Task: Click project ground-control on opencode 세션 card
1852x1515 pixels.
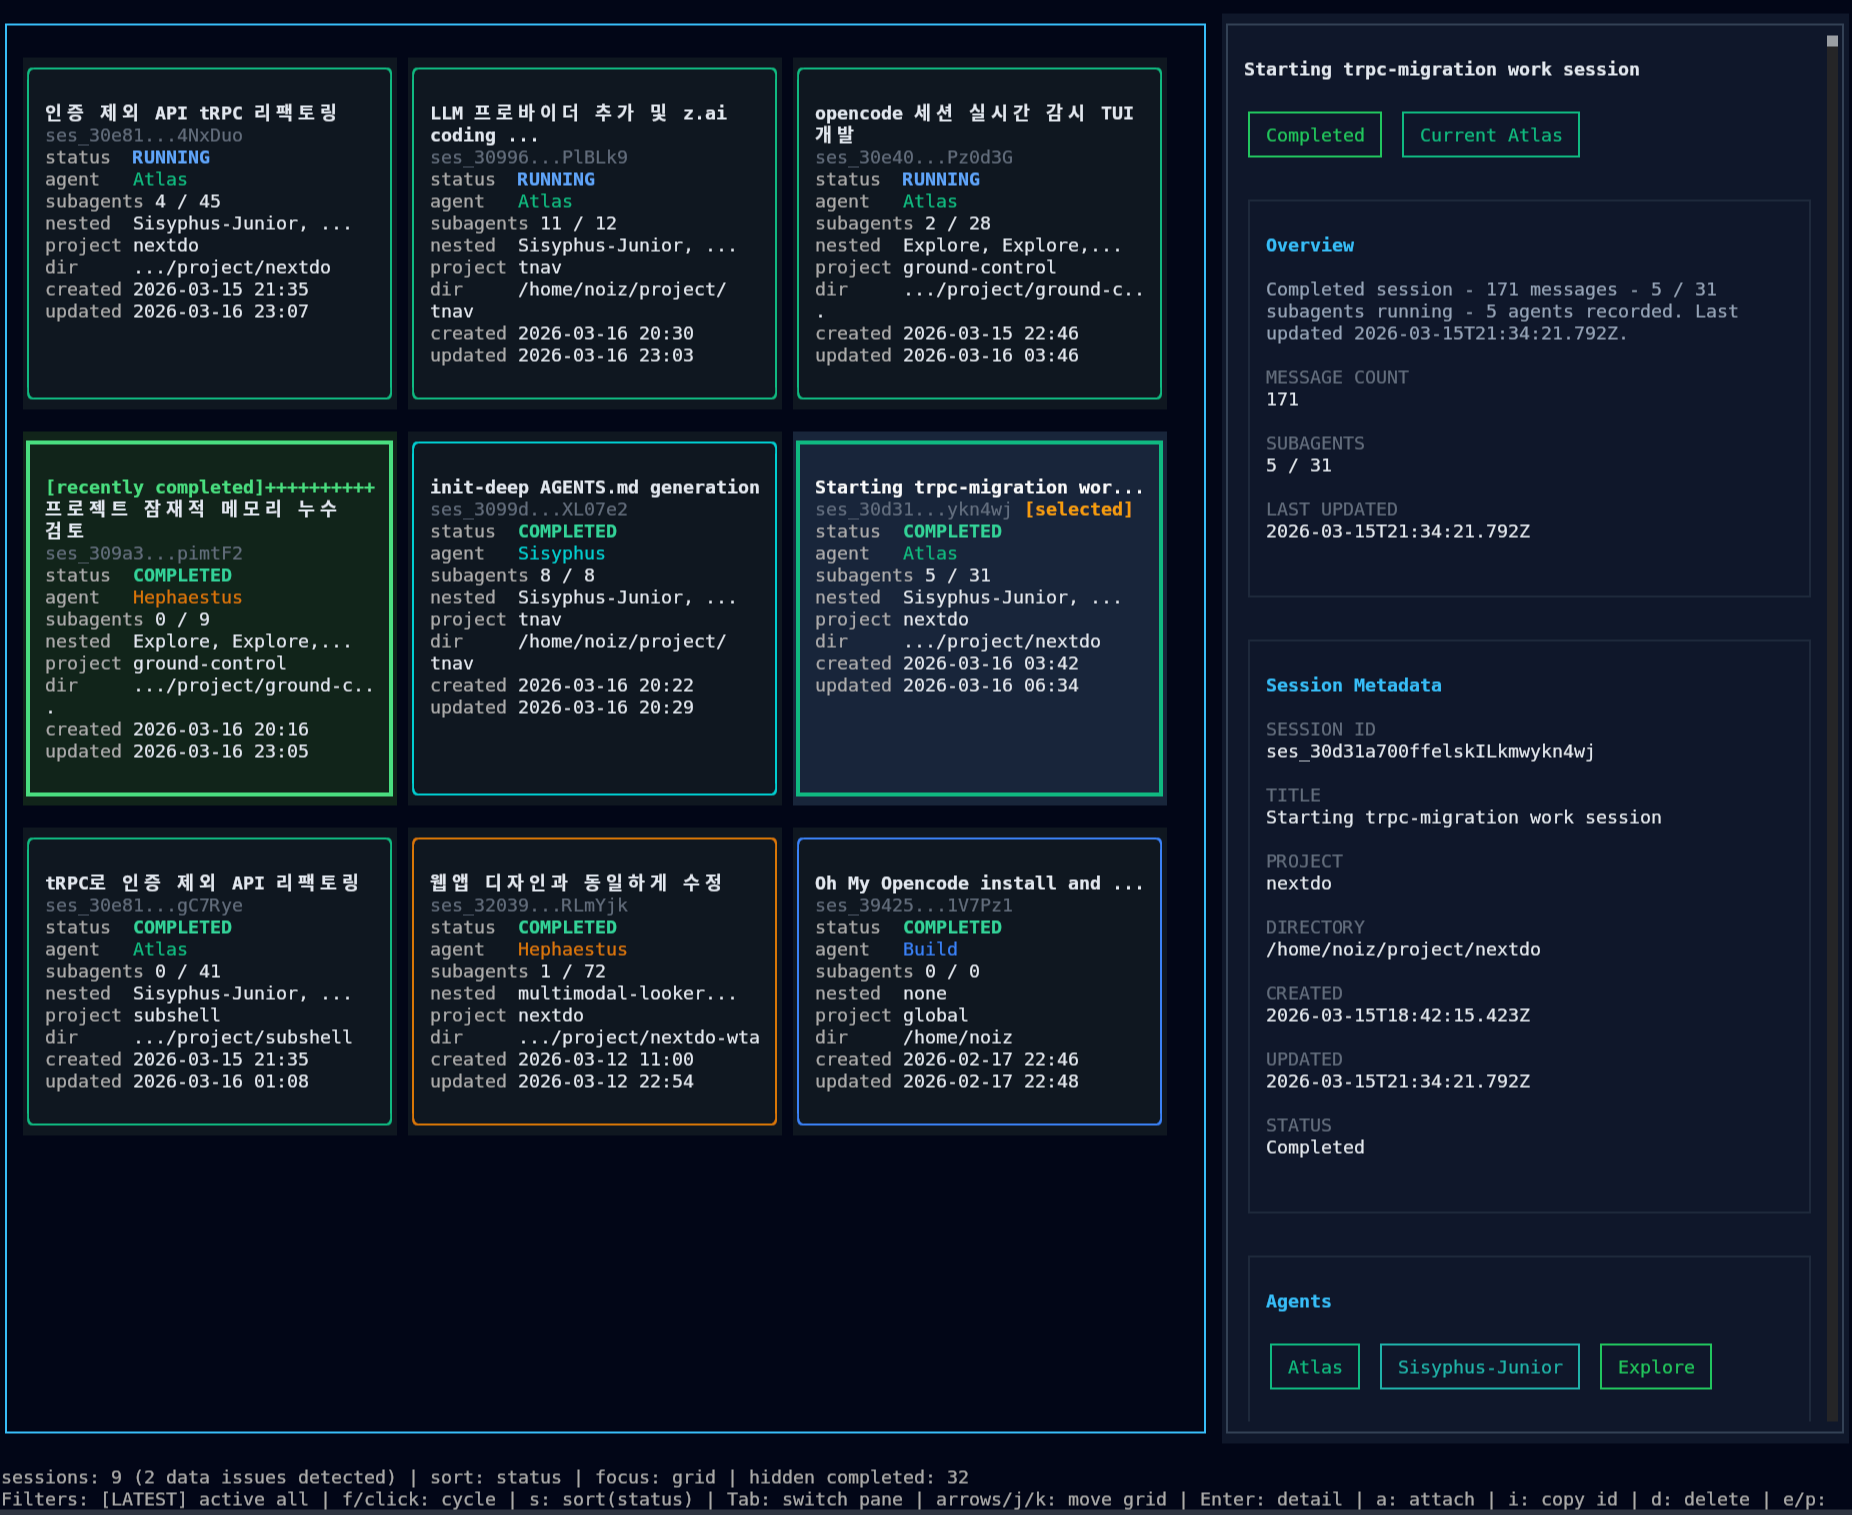Action: coord(979,267)
